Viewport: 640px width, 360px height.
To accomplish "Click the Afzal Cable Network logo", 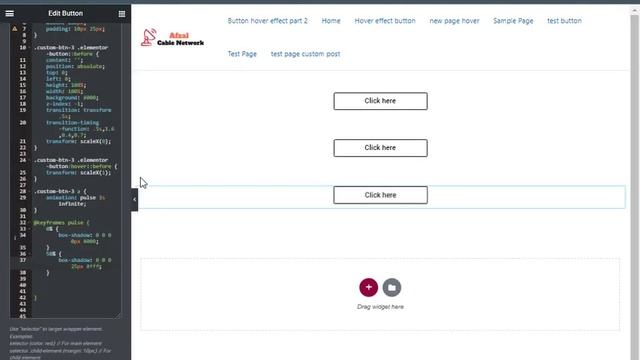I will [172, 38].
